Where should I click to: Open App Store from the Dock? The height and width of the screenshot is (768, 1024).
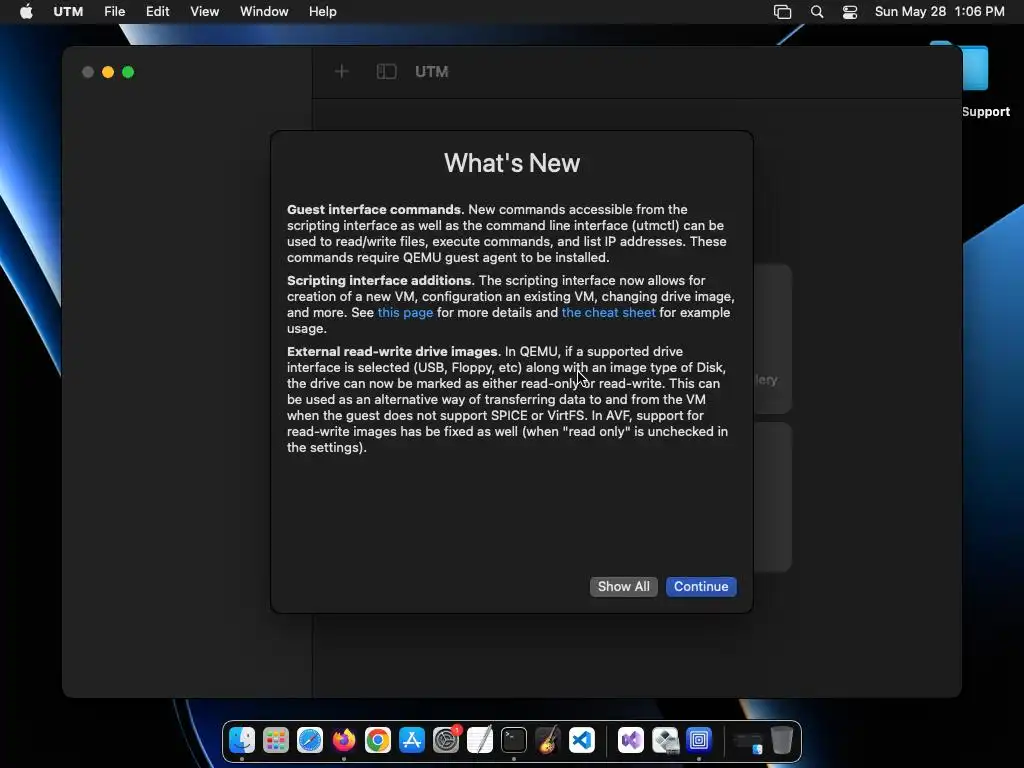click(412, 740)
